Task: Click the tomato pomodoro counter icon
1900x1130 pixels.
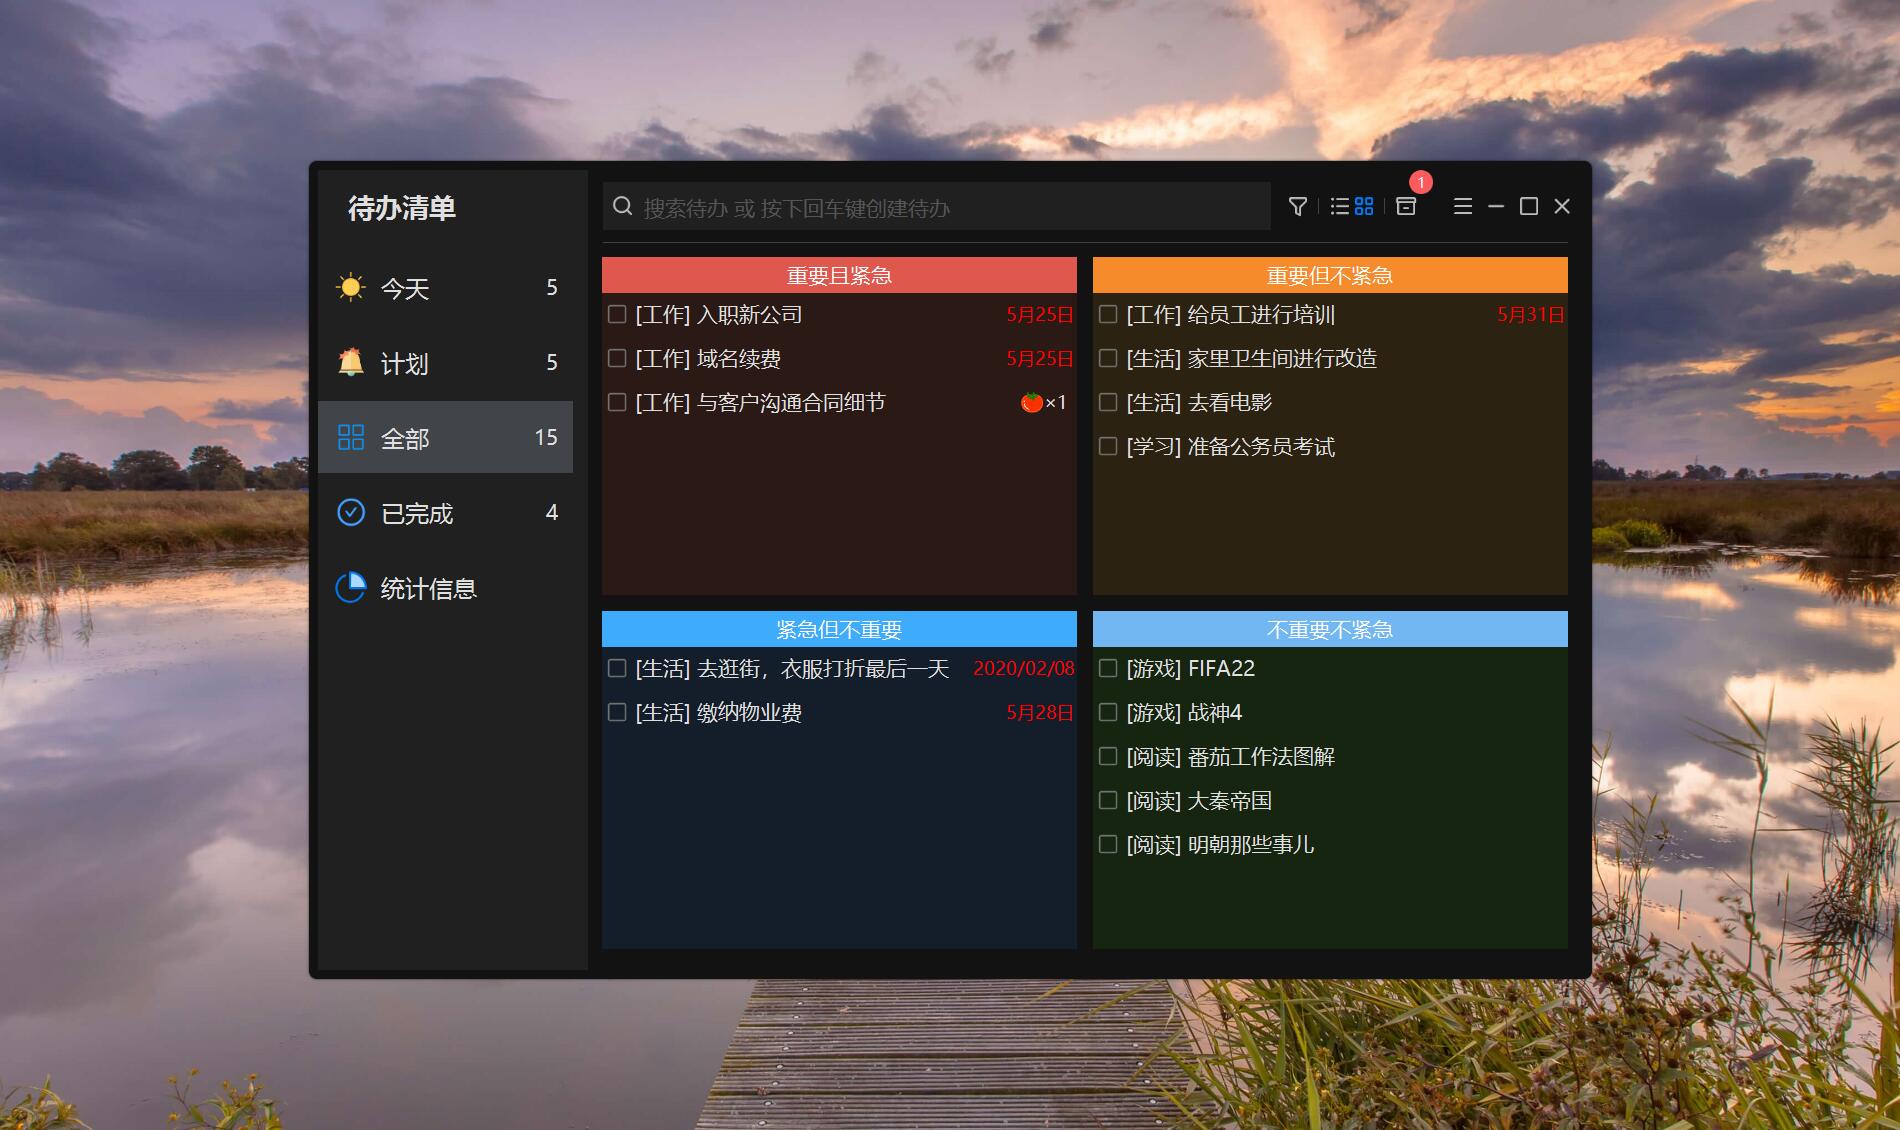Action: [1032, 403]
